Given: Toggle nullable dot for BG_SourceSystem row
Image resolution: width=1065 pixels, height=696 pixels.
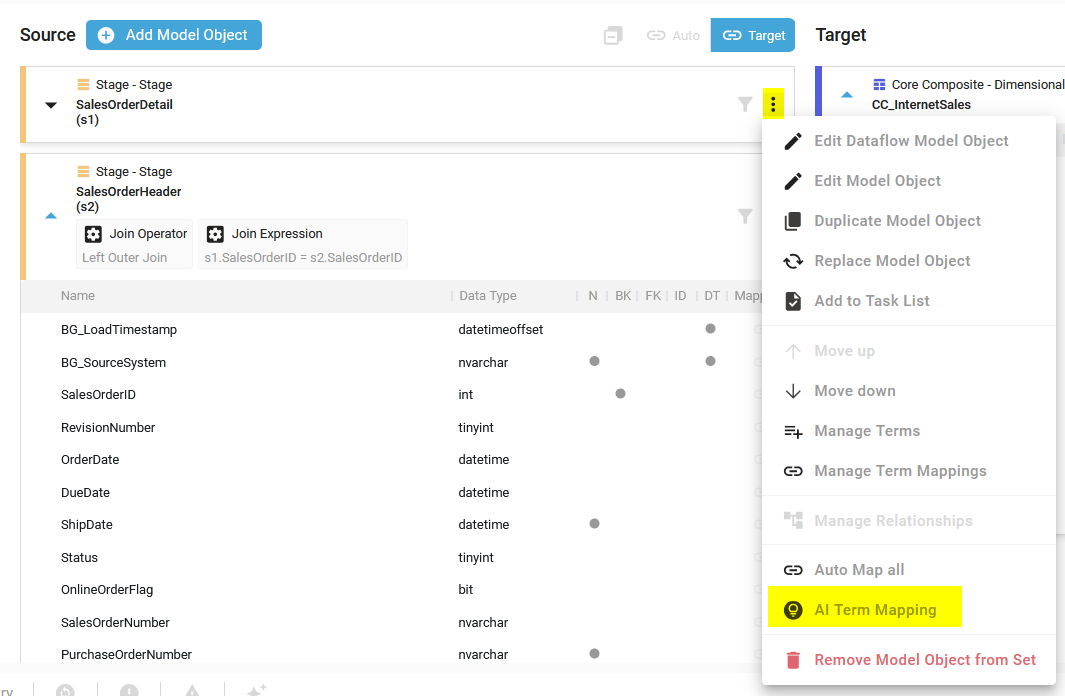Looking at the screenshot, I should (x=594, y=361).
